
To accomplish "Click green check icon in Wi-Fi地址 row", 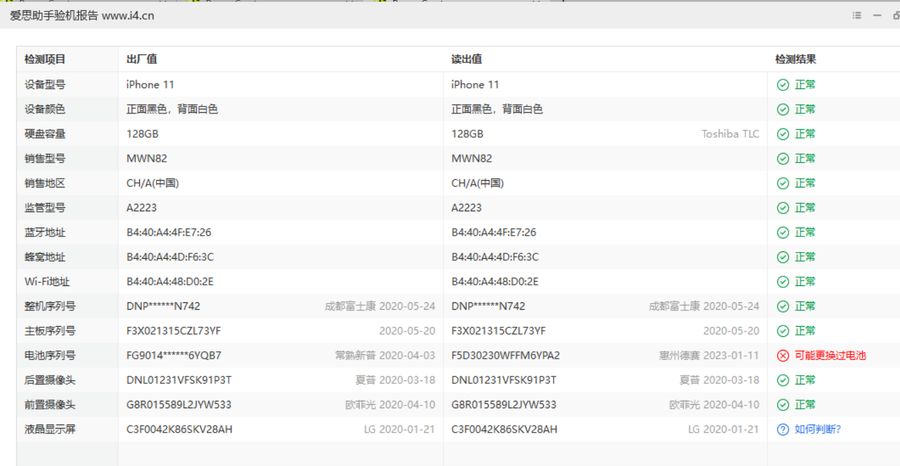I will pos(782,282).
